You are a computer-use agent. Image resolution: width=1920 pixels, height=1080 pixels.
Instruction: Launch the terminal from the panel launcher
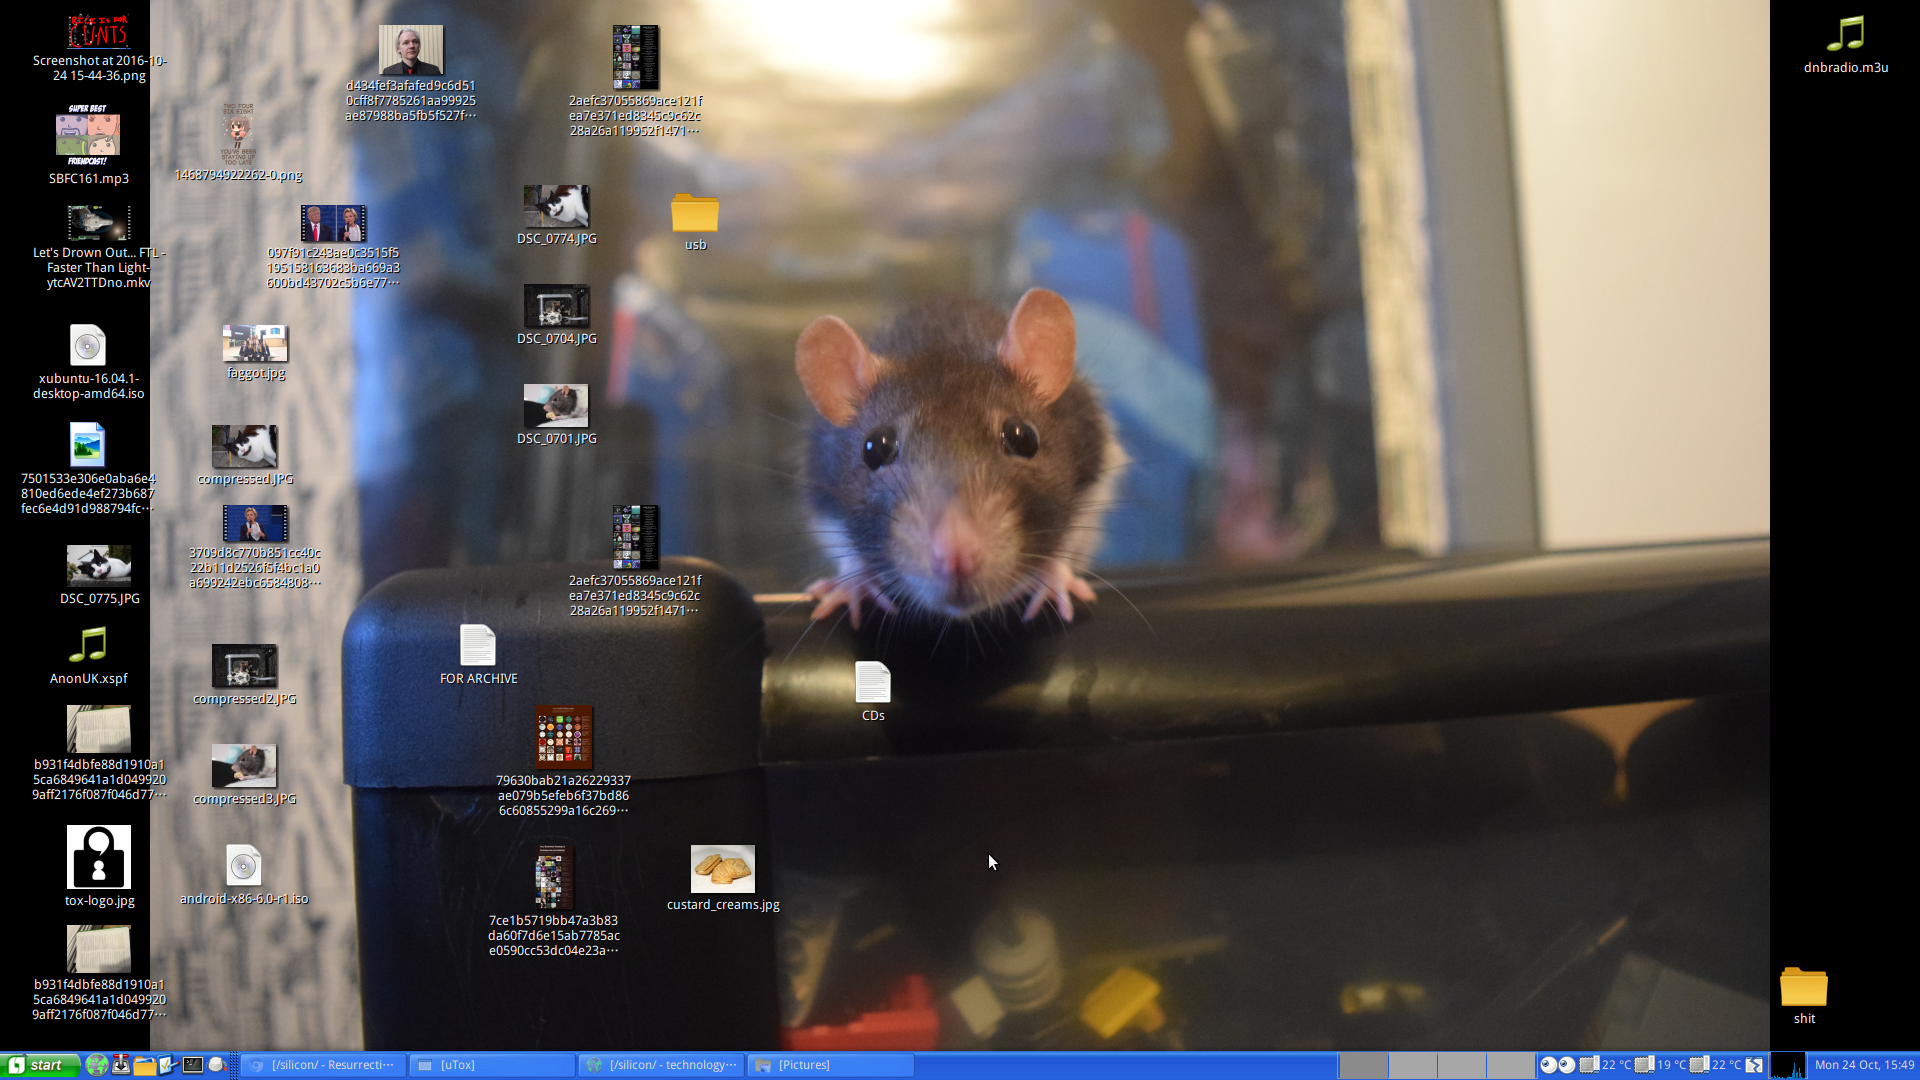click(x=193, y=1065)
